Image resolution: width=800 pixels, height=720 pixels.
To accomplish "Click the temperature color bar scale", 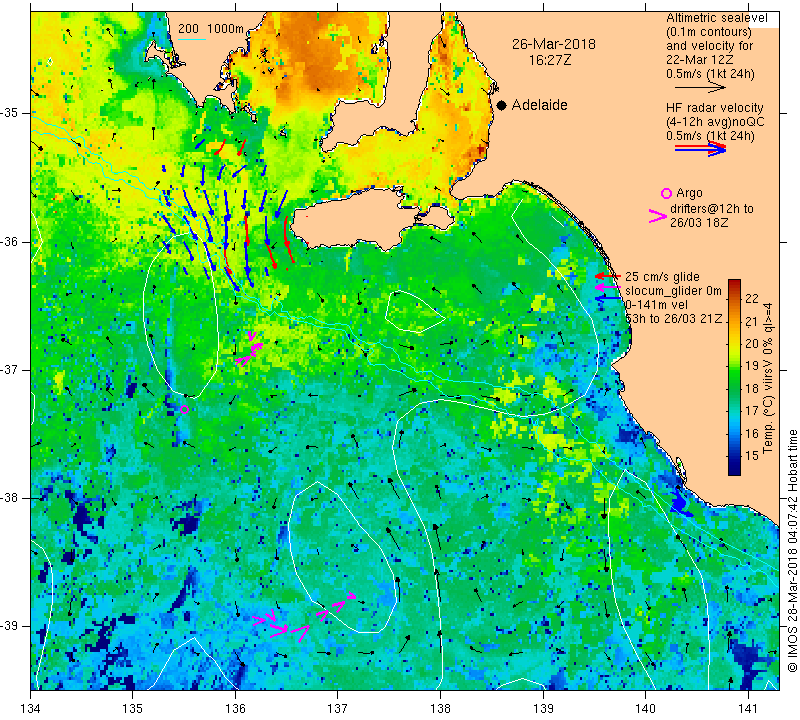I will pos(734,377).
